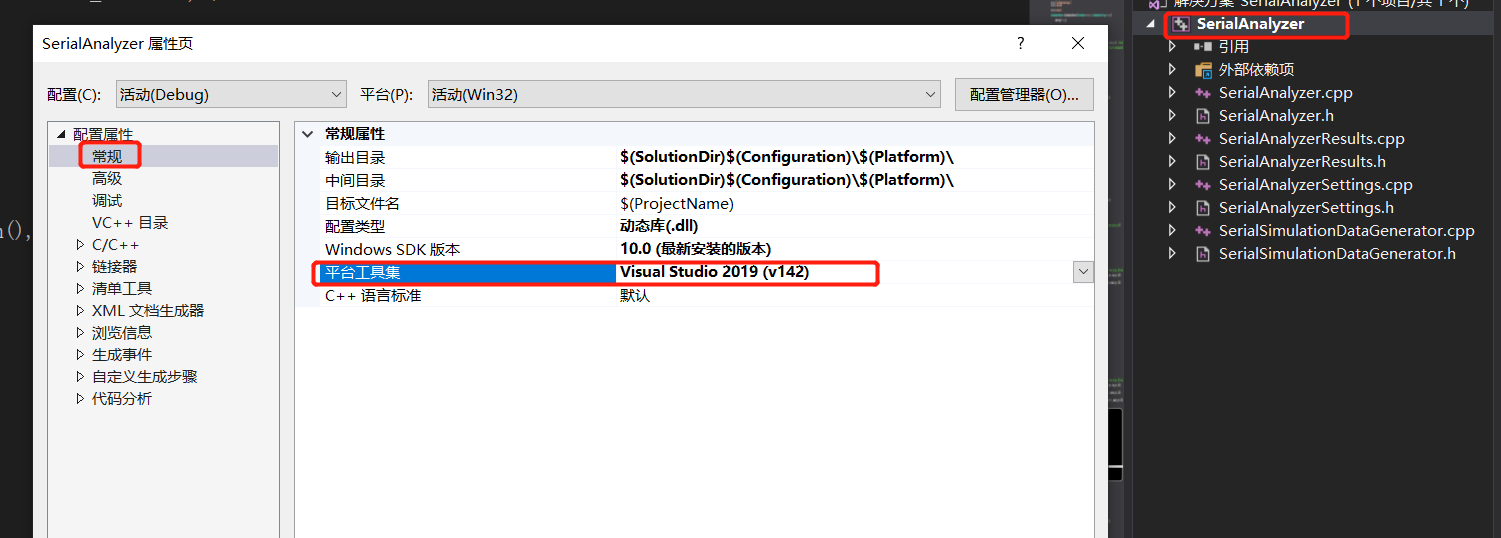
Task: Select VC++ 目录 in the property tree
Action: (130, 223)
